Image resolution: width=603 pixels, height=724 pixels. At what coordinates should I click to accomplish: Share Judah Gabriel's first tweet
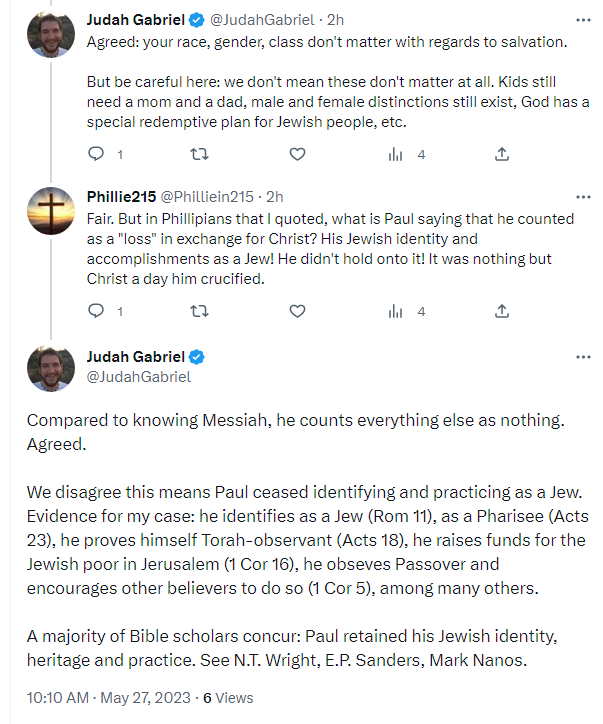(x=502, y=154)
